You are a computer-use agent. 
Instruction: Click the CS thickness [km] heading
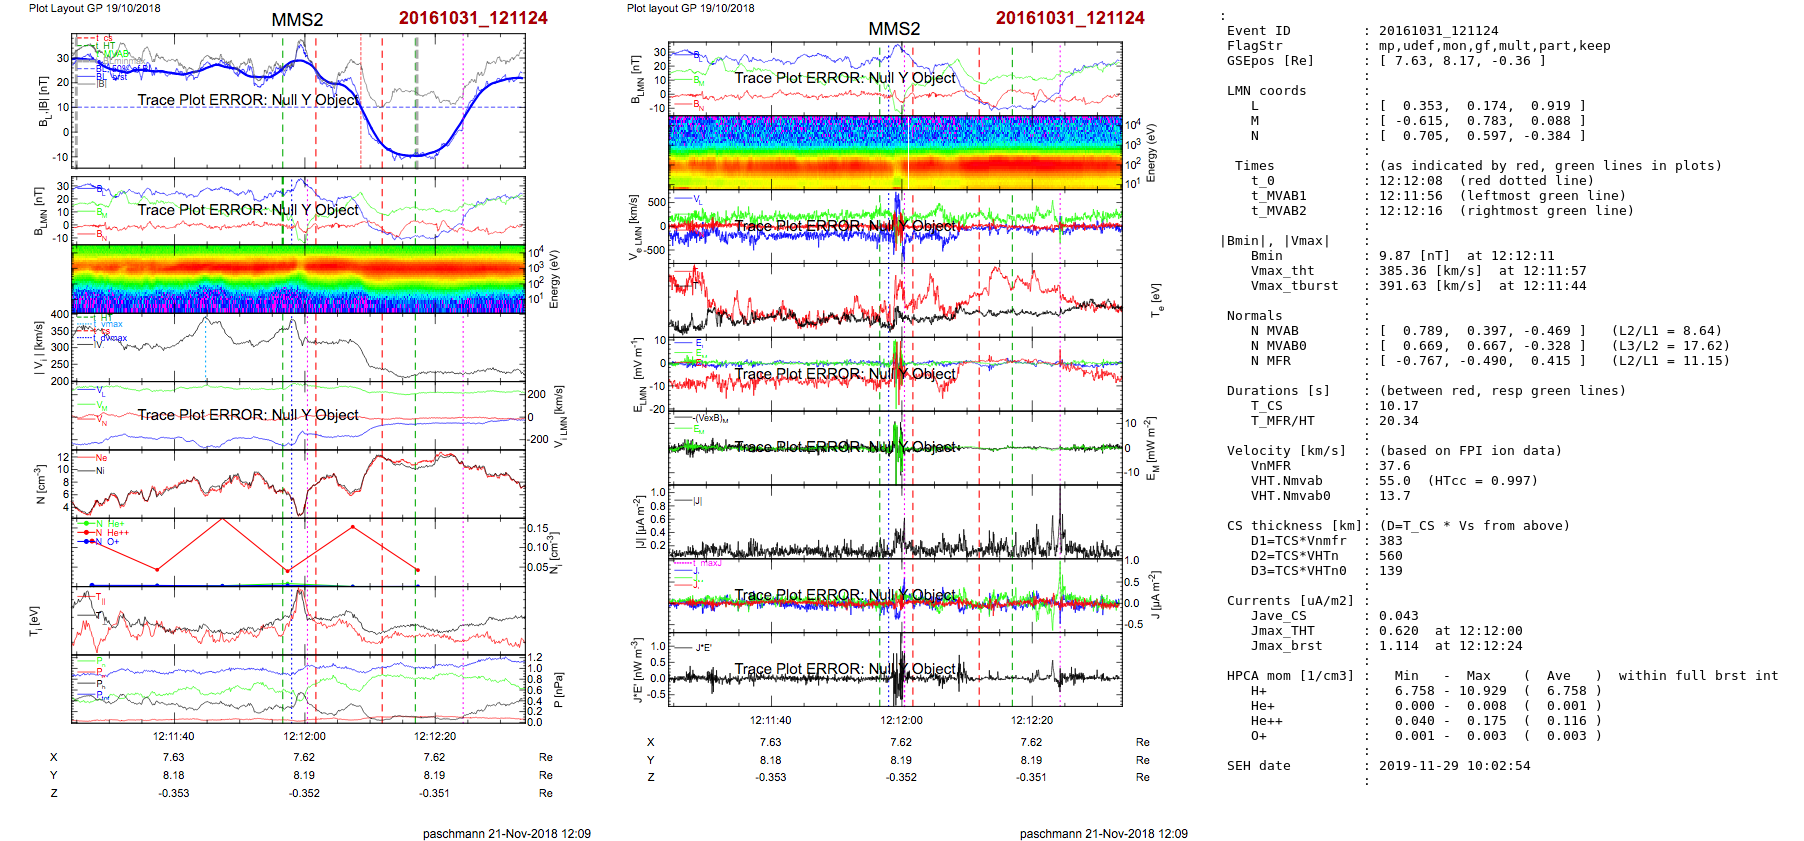pos(1292,526)
